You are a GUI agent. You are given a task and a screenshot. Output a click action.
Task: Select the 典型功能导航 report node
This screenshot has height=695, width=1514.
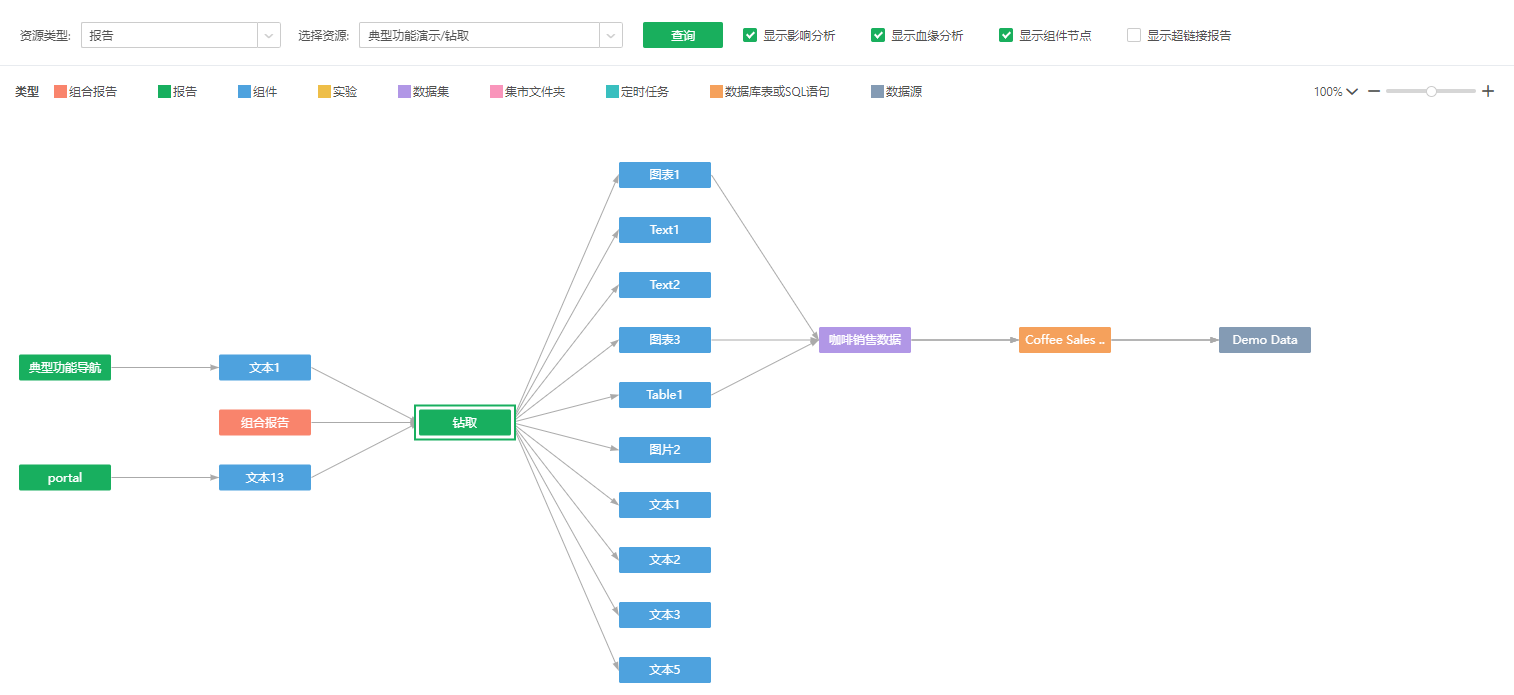65,368
